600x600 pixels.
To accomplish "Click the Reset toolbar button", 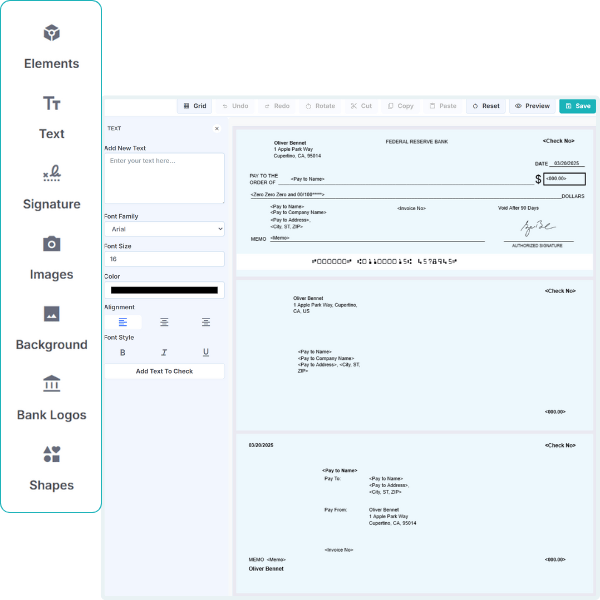I will [x=486, y=106].
